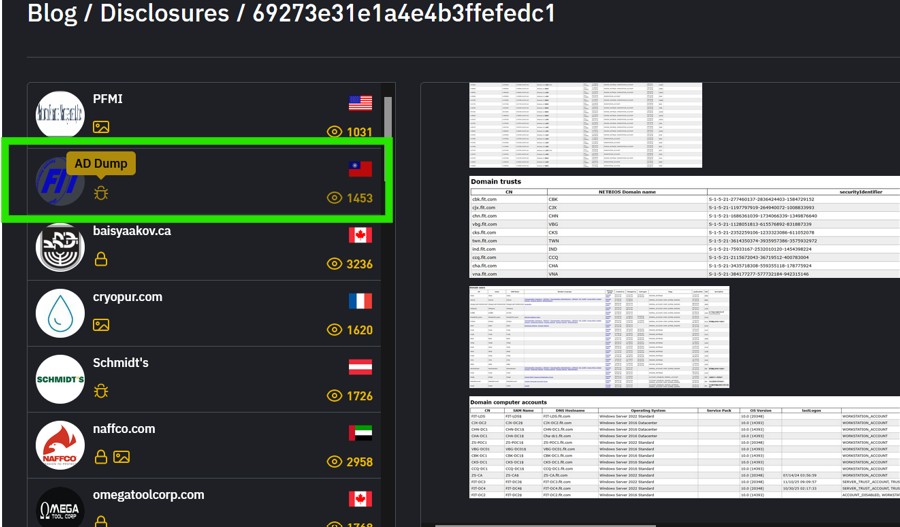Click the water drop logo for cryopur.com
The width and height of the screenshot is (900, 527).
[x=60, y=313]
